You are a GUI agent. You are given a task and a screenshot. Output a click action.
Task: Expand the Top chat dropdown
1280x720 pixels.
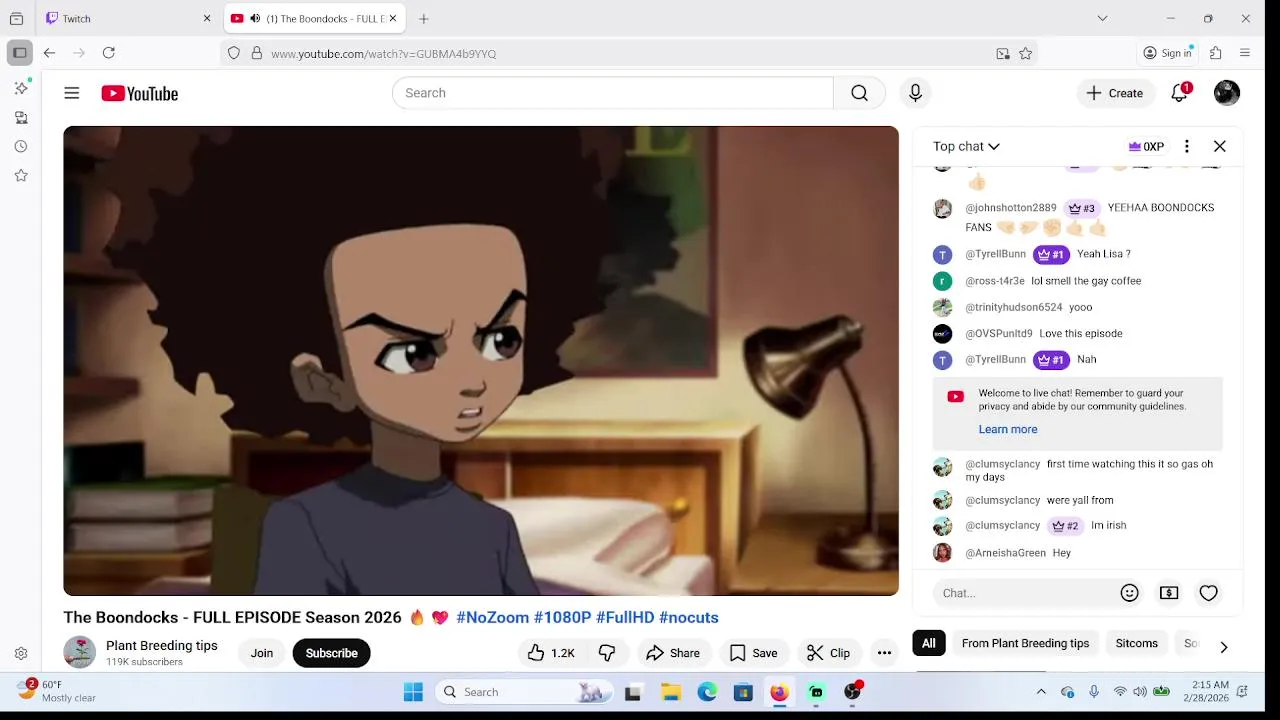pos(966,146)
